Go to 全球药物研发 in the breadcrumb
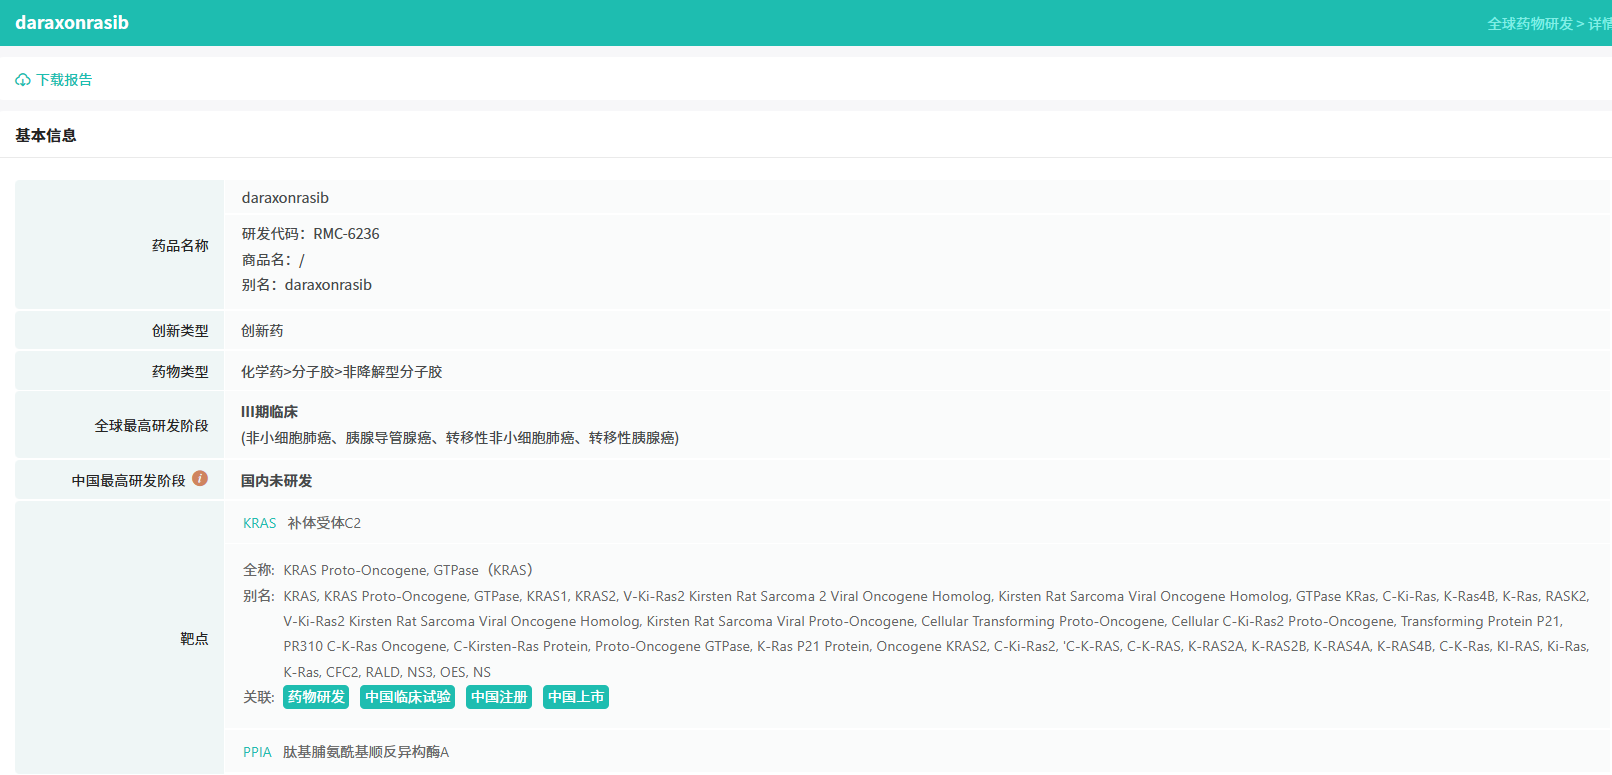 1529,24
